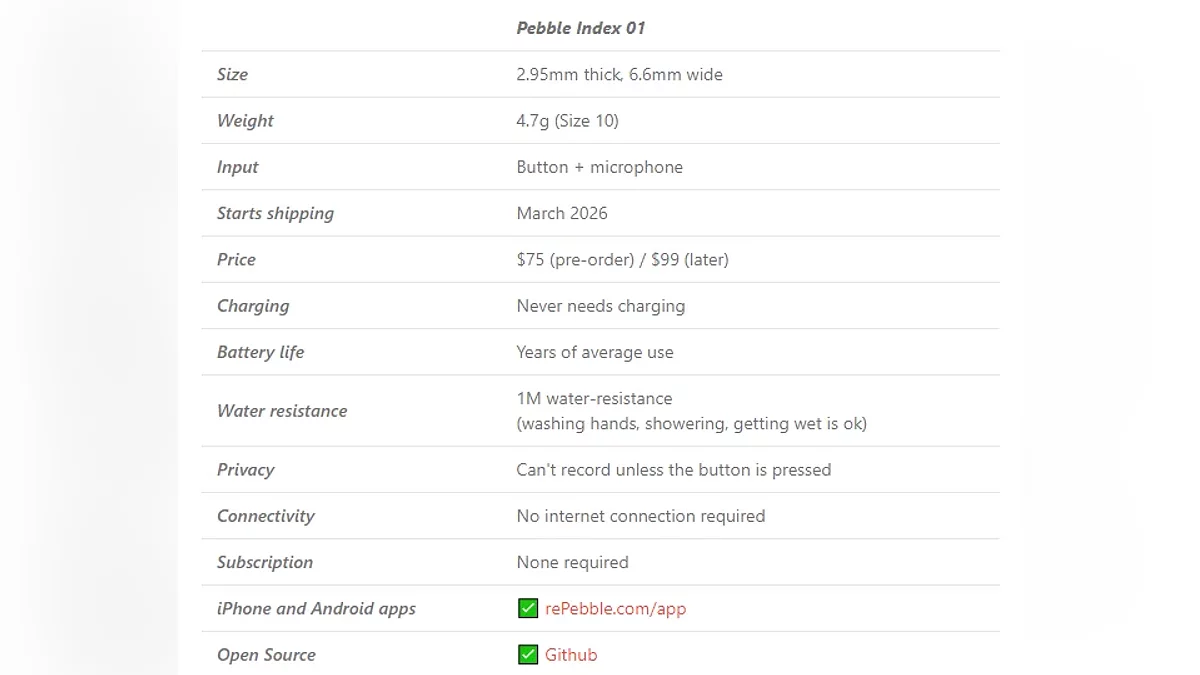Select the Size row label
This screenshot has height=675, width=1200.
[232, 74]
